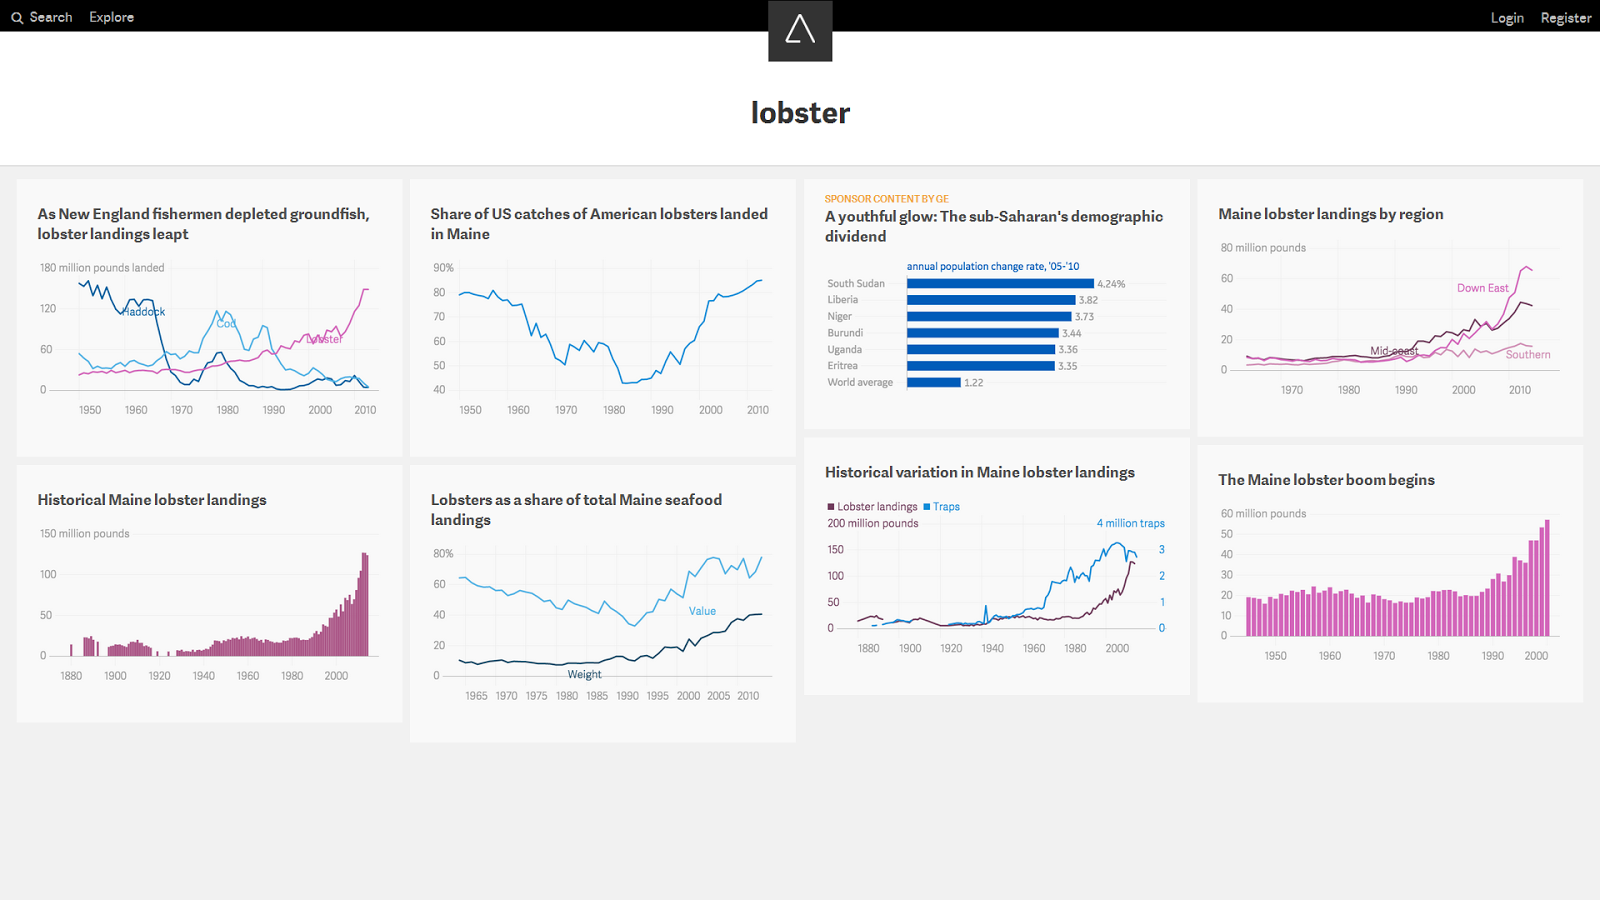The width and height of the screenshot is (1600, 900).
Task: Open the Historical variation in Maine landings title
Action: 980,472
